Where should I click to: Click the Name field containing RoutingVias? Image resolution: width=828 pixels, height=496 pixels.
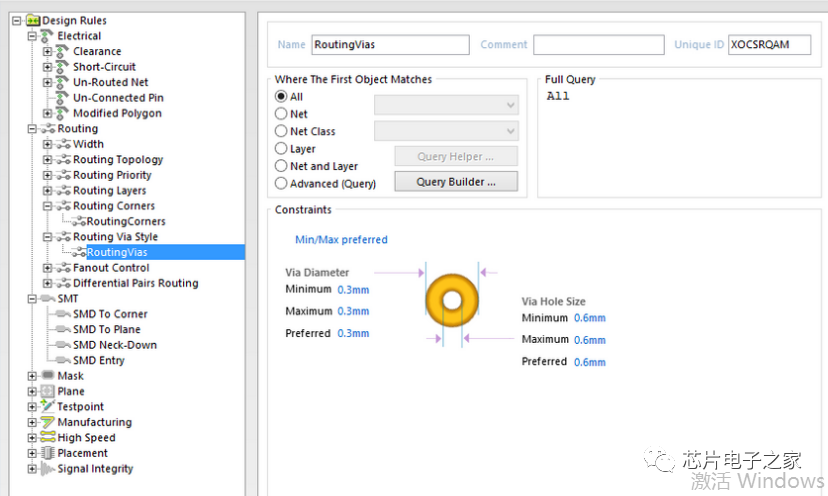coord(389,45)
